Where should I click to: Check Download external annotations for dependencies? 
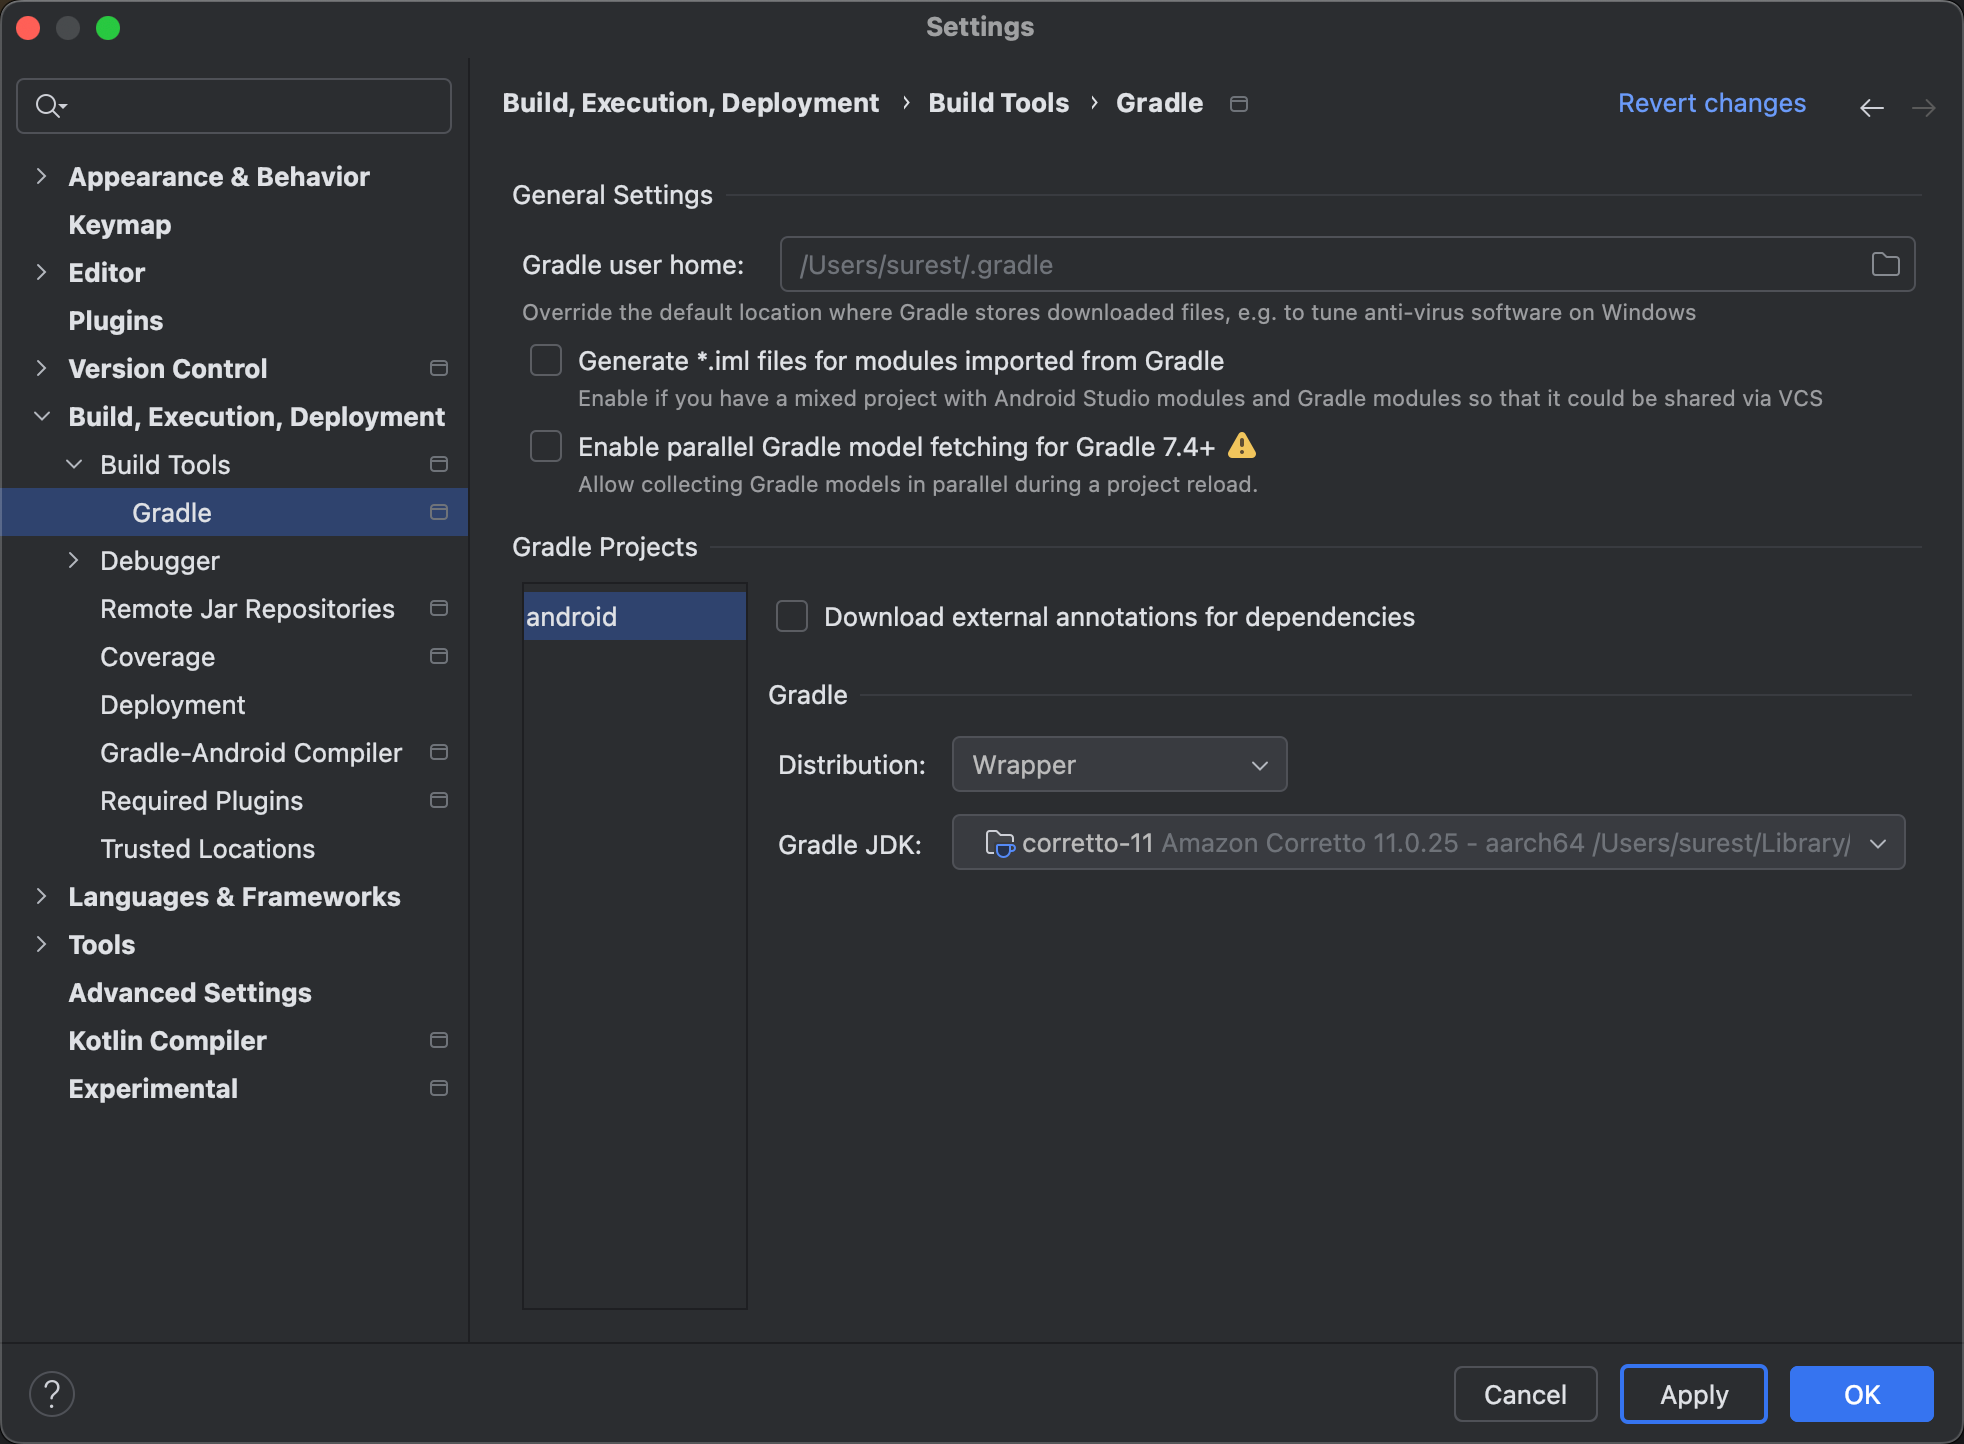pos(792,616)
